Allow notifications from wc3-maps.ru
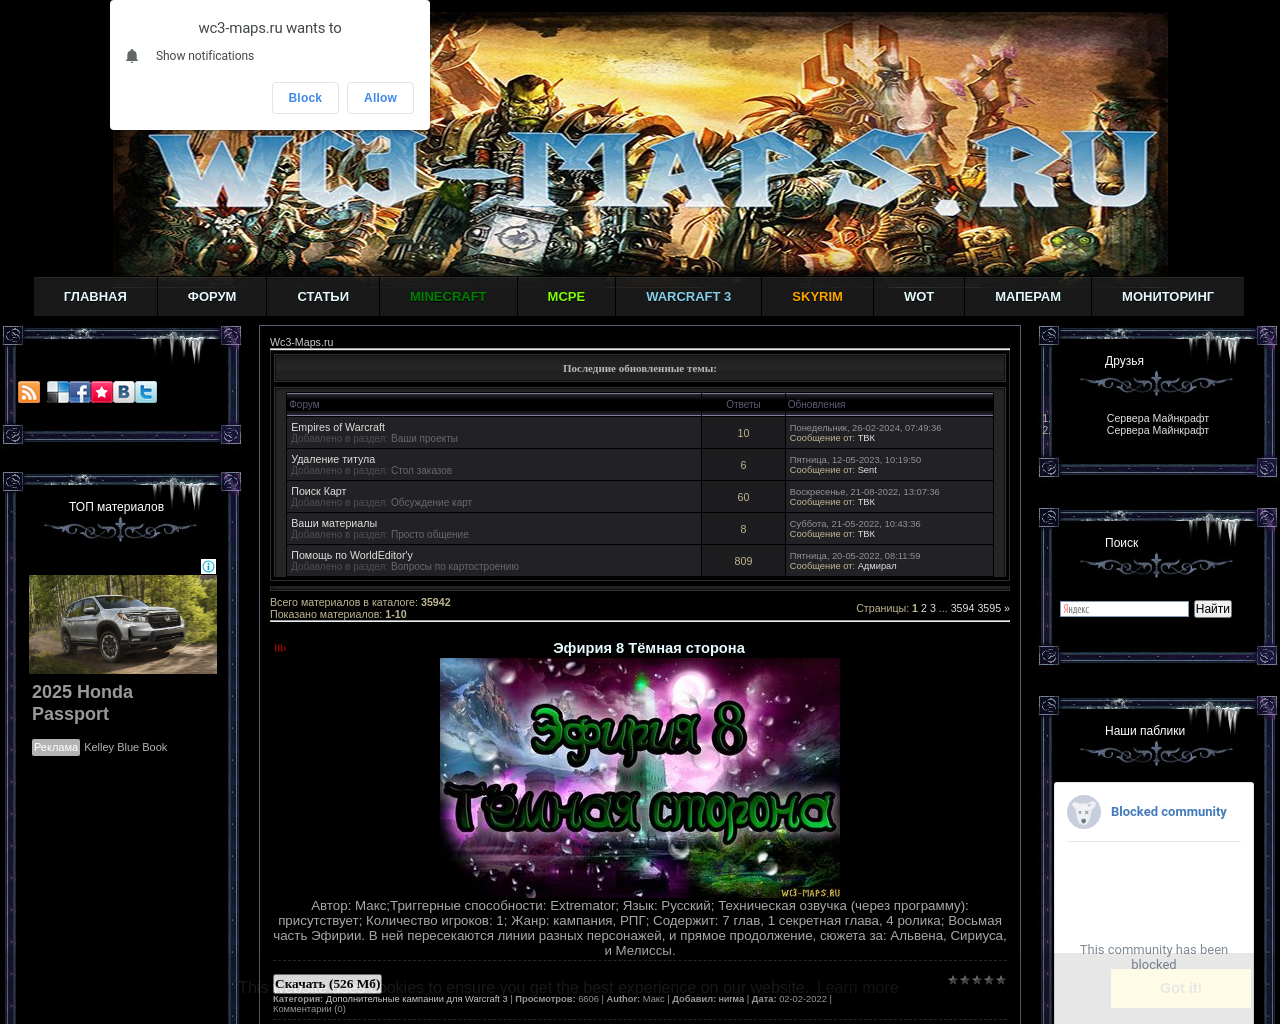 pyautogui.click(x=380, y=98)
